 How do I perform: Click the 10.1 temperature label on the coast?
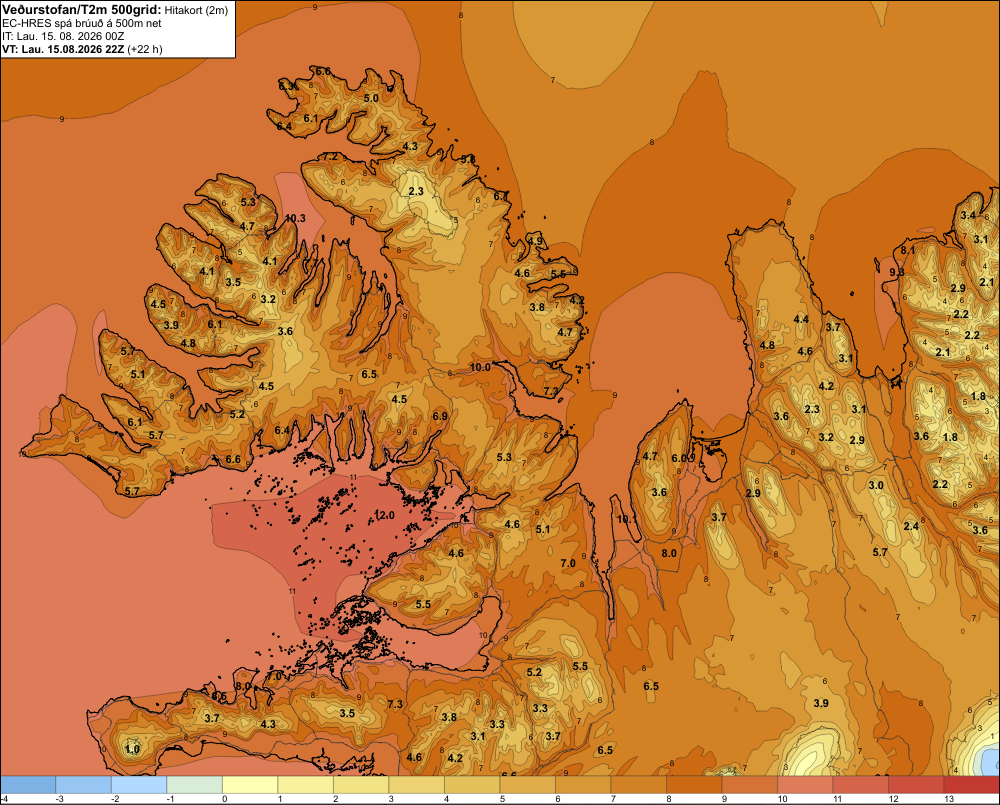click(627, 519)
